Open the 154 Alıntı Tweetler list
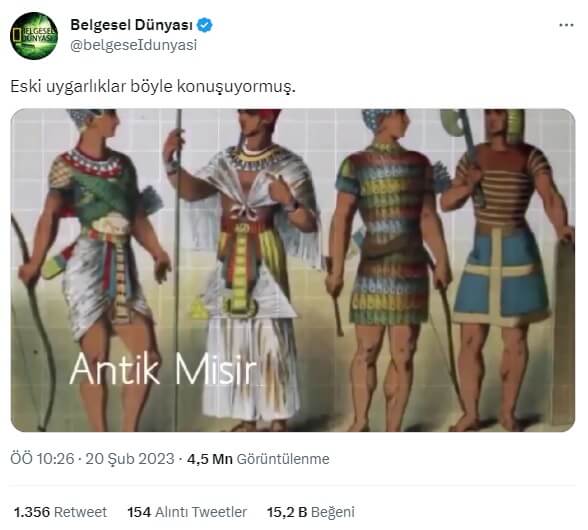 (187, 512)
